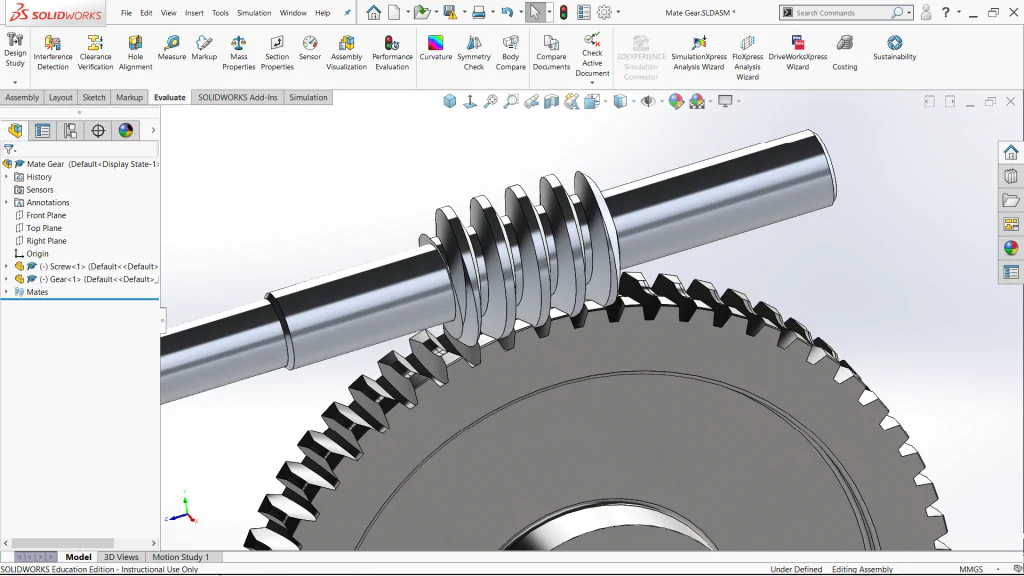Open the Simulation menu

254,12
